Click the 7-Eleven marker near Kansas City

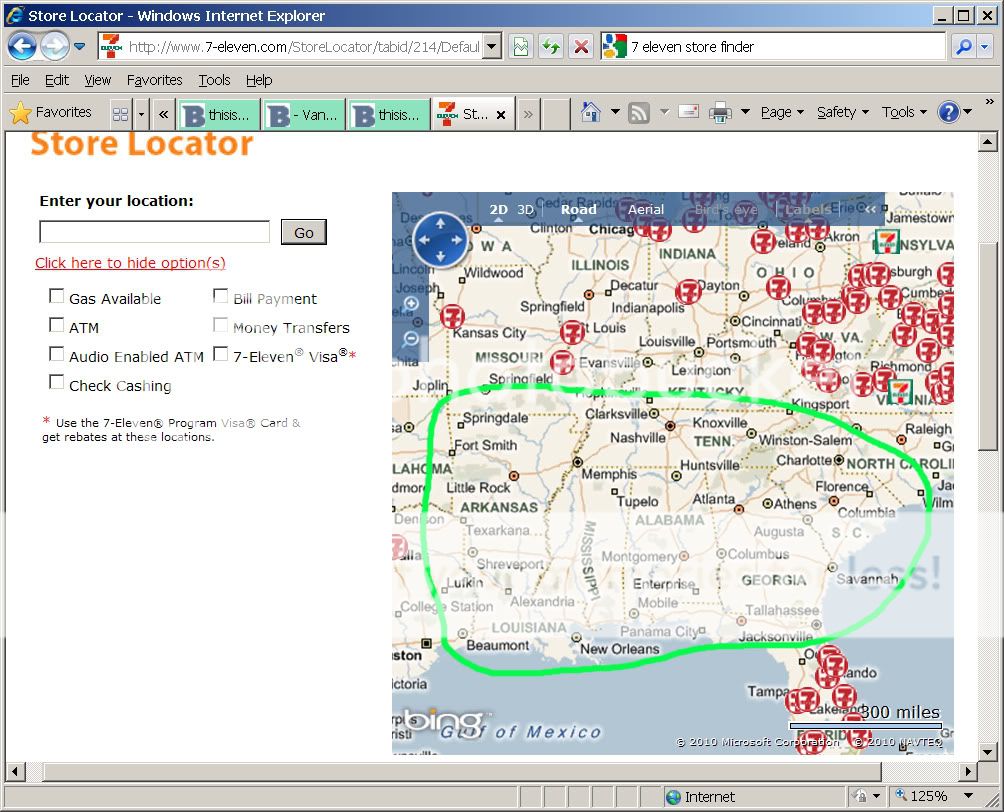(x=453, y=316)
